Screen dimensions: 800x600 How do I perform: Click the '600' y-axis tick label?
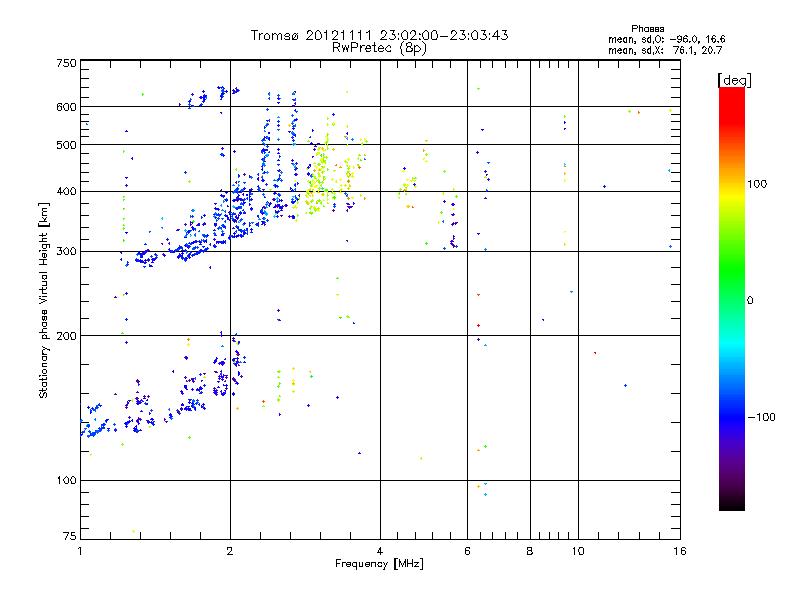66,107
